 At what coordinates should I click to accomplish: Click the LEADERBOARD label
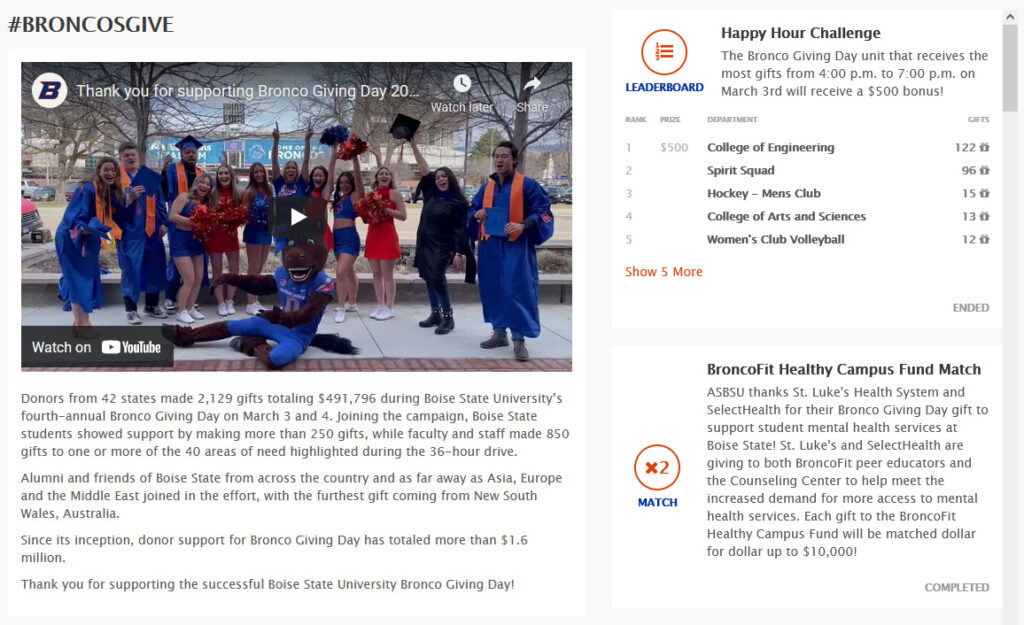click(664, 88)
